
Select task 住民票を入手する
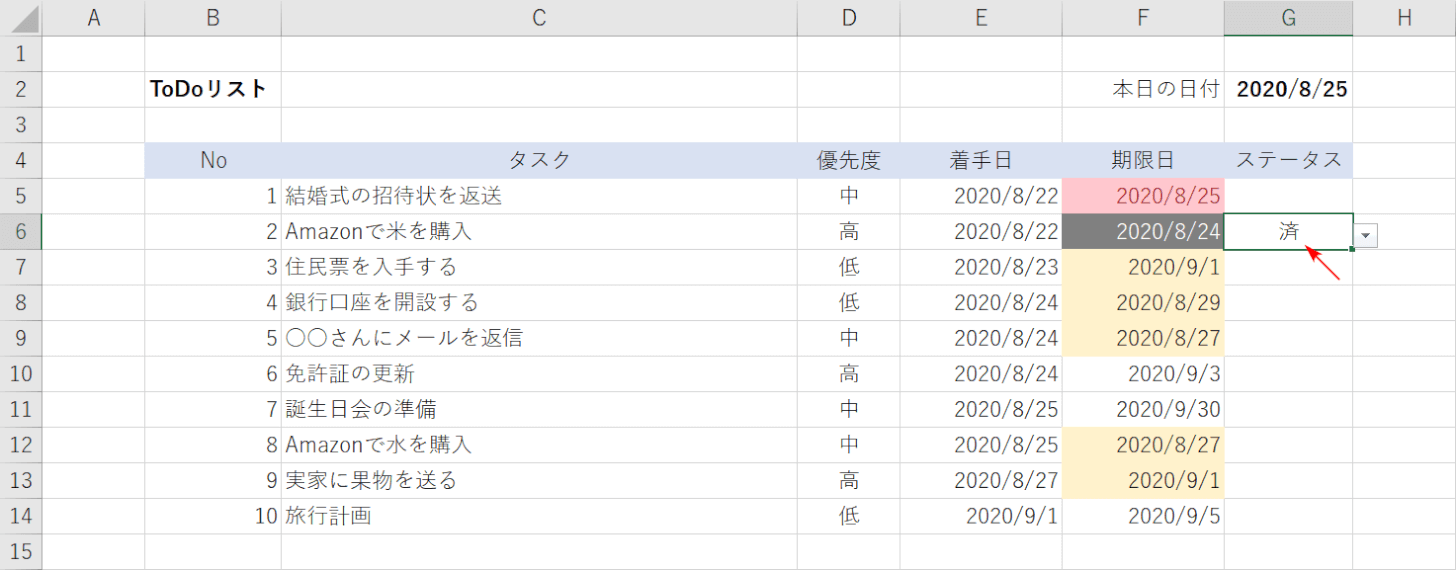point(539,267)
